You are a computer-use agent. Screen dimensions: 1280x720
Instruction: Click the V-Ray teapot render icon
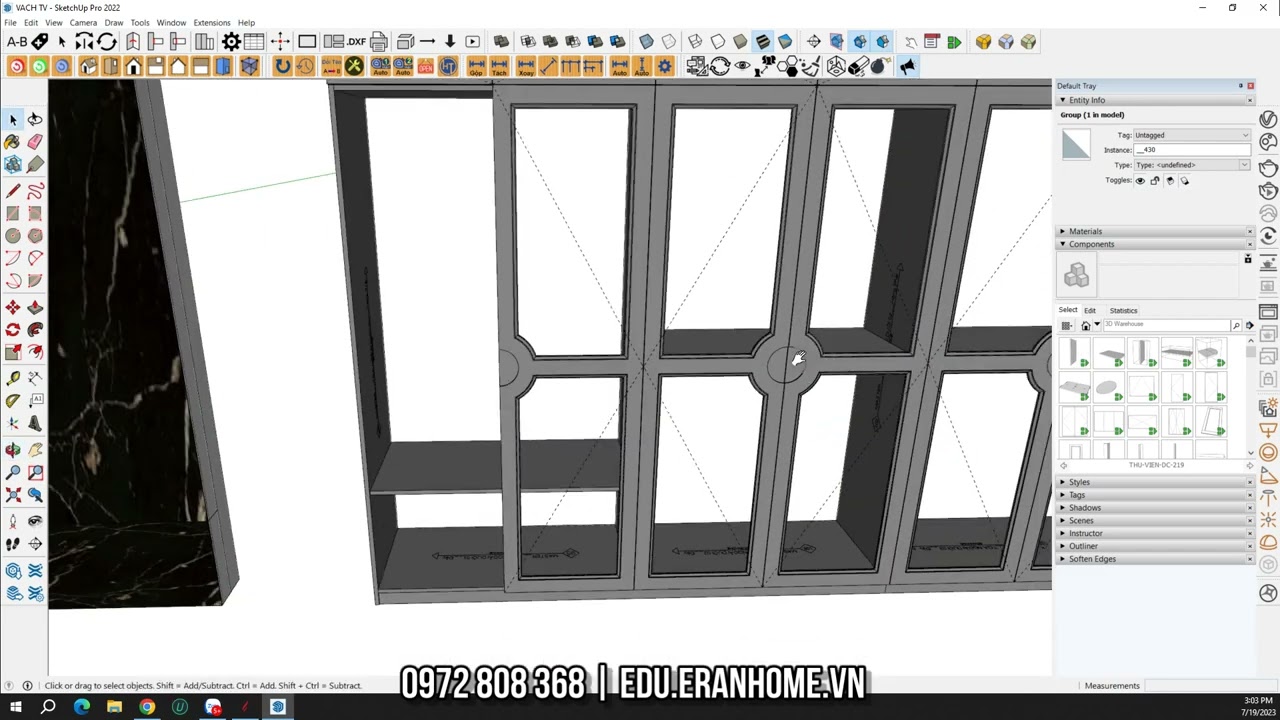pos(1268,167)
